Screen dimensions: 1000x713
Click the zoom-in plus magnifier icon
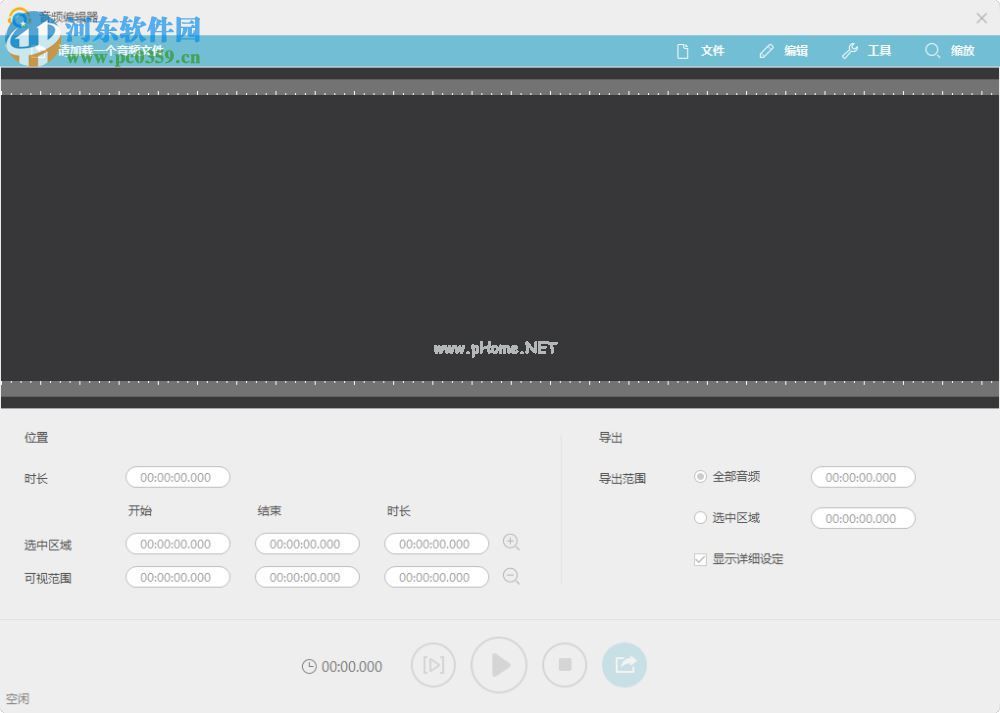coord(511,542)
